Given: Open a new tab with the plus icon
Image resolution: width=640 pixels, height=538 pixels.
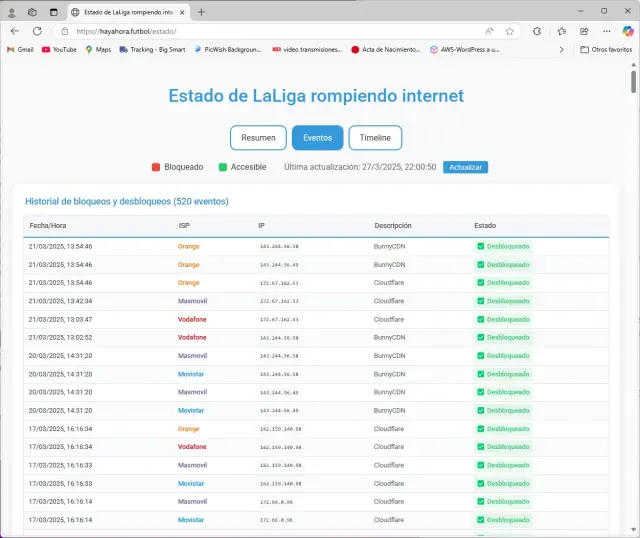Looking at the screenshot, I should [201, 12].
